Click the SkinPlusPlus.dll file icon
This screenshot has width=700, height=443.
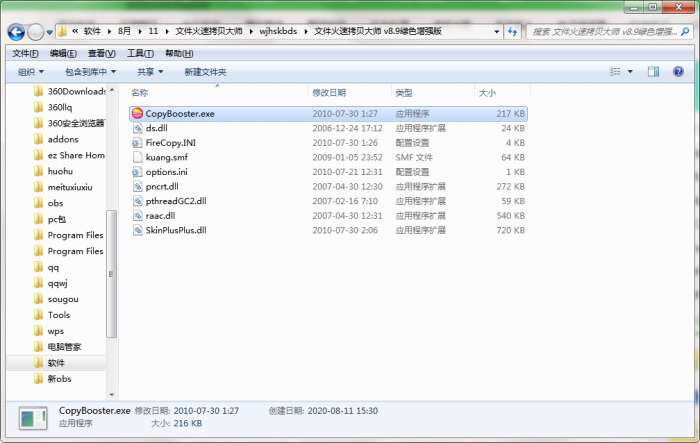138,230
